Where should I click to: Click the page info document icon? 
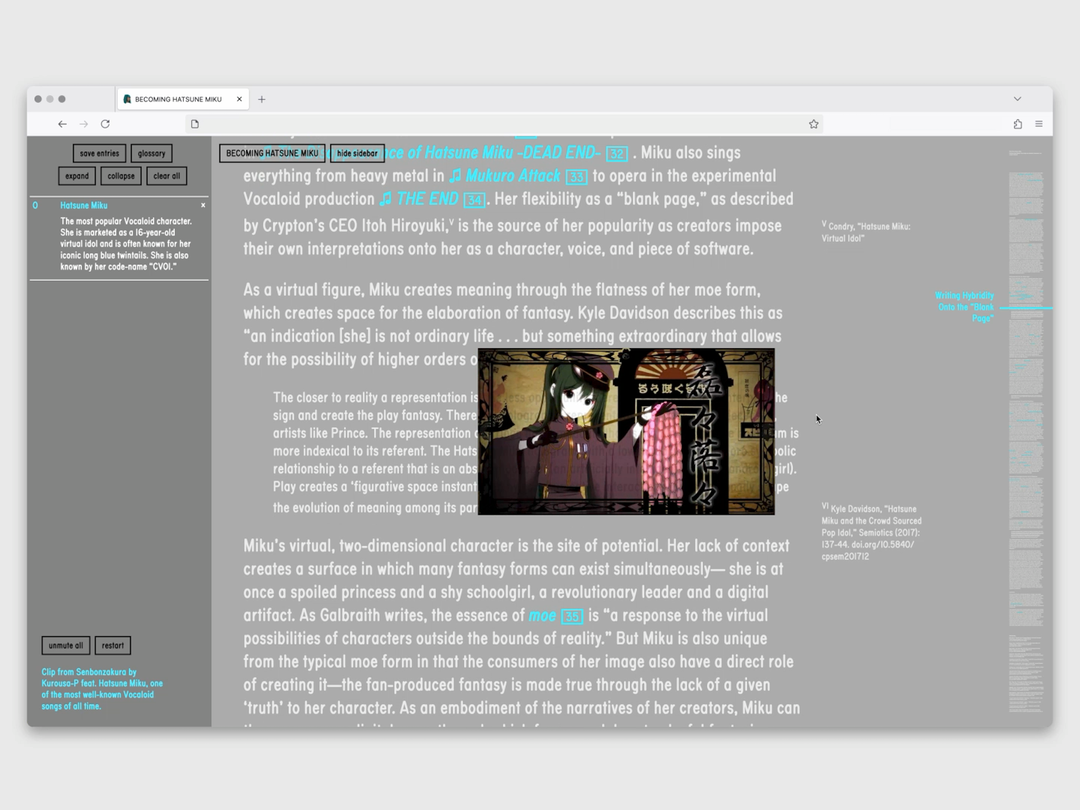195,124
